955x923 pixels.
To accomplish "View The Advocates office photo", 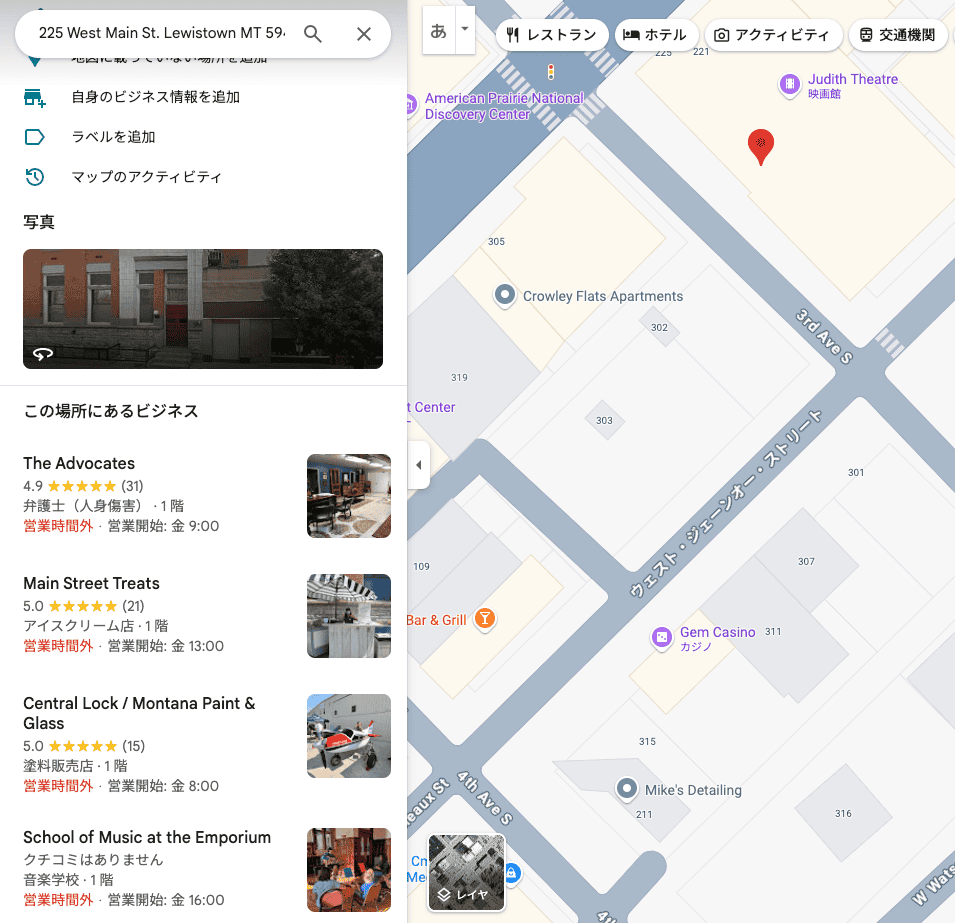I will click(x=349, y=496).
